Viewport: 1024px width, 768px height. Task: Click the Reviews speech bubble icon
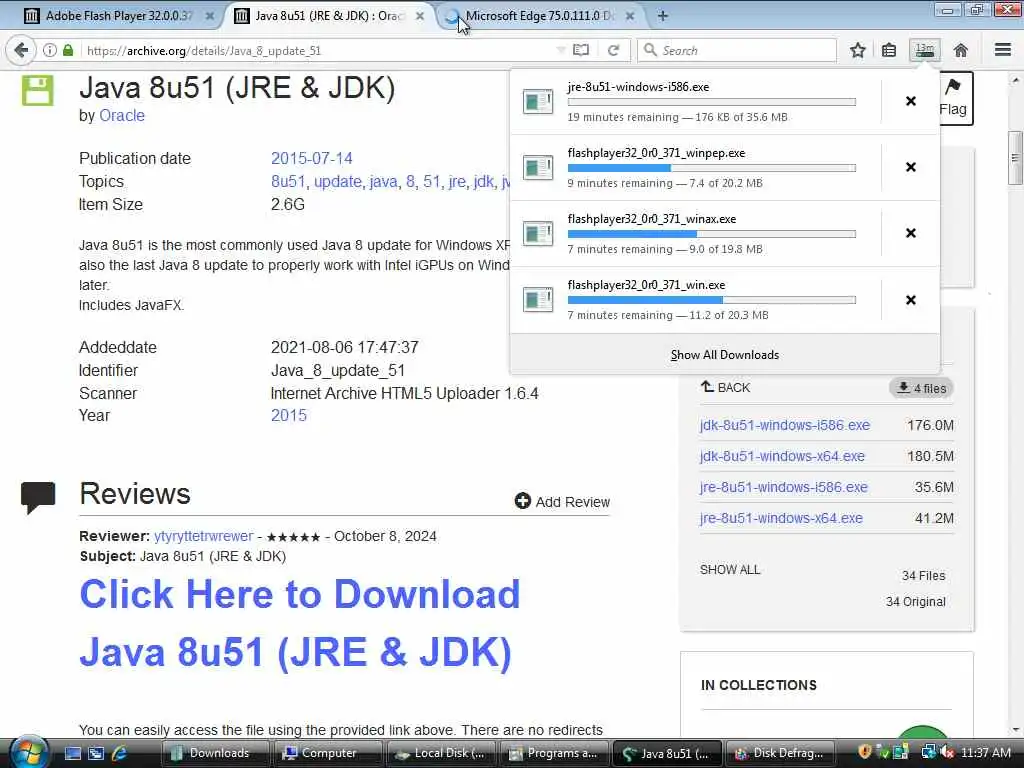click(38, 498)
